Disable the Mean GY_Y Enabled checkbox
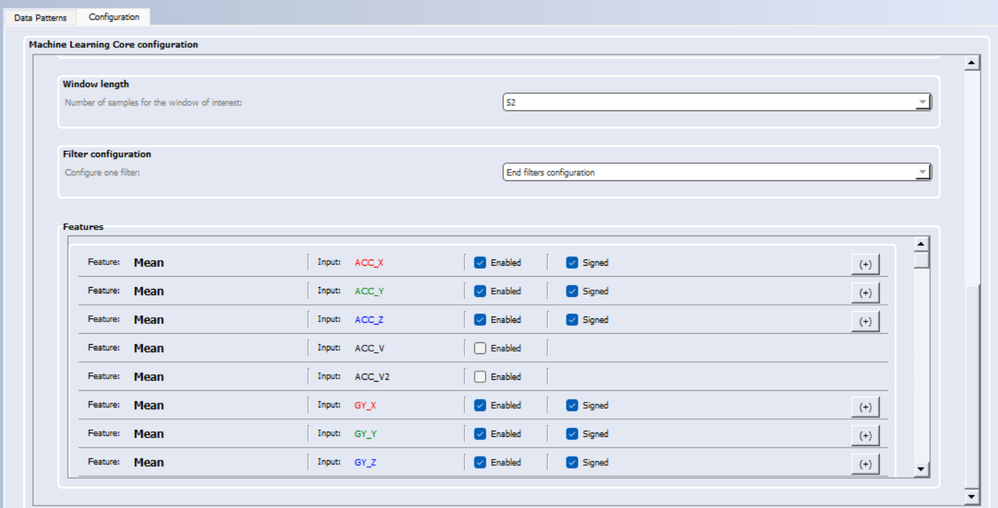The width and height of the screenshot is (998, 508). (480, 434)
